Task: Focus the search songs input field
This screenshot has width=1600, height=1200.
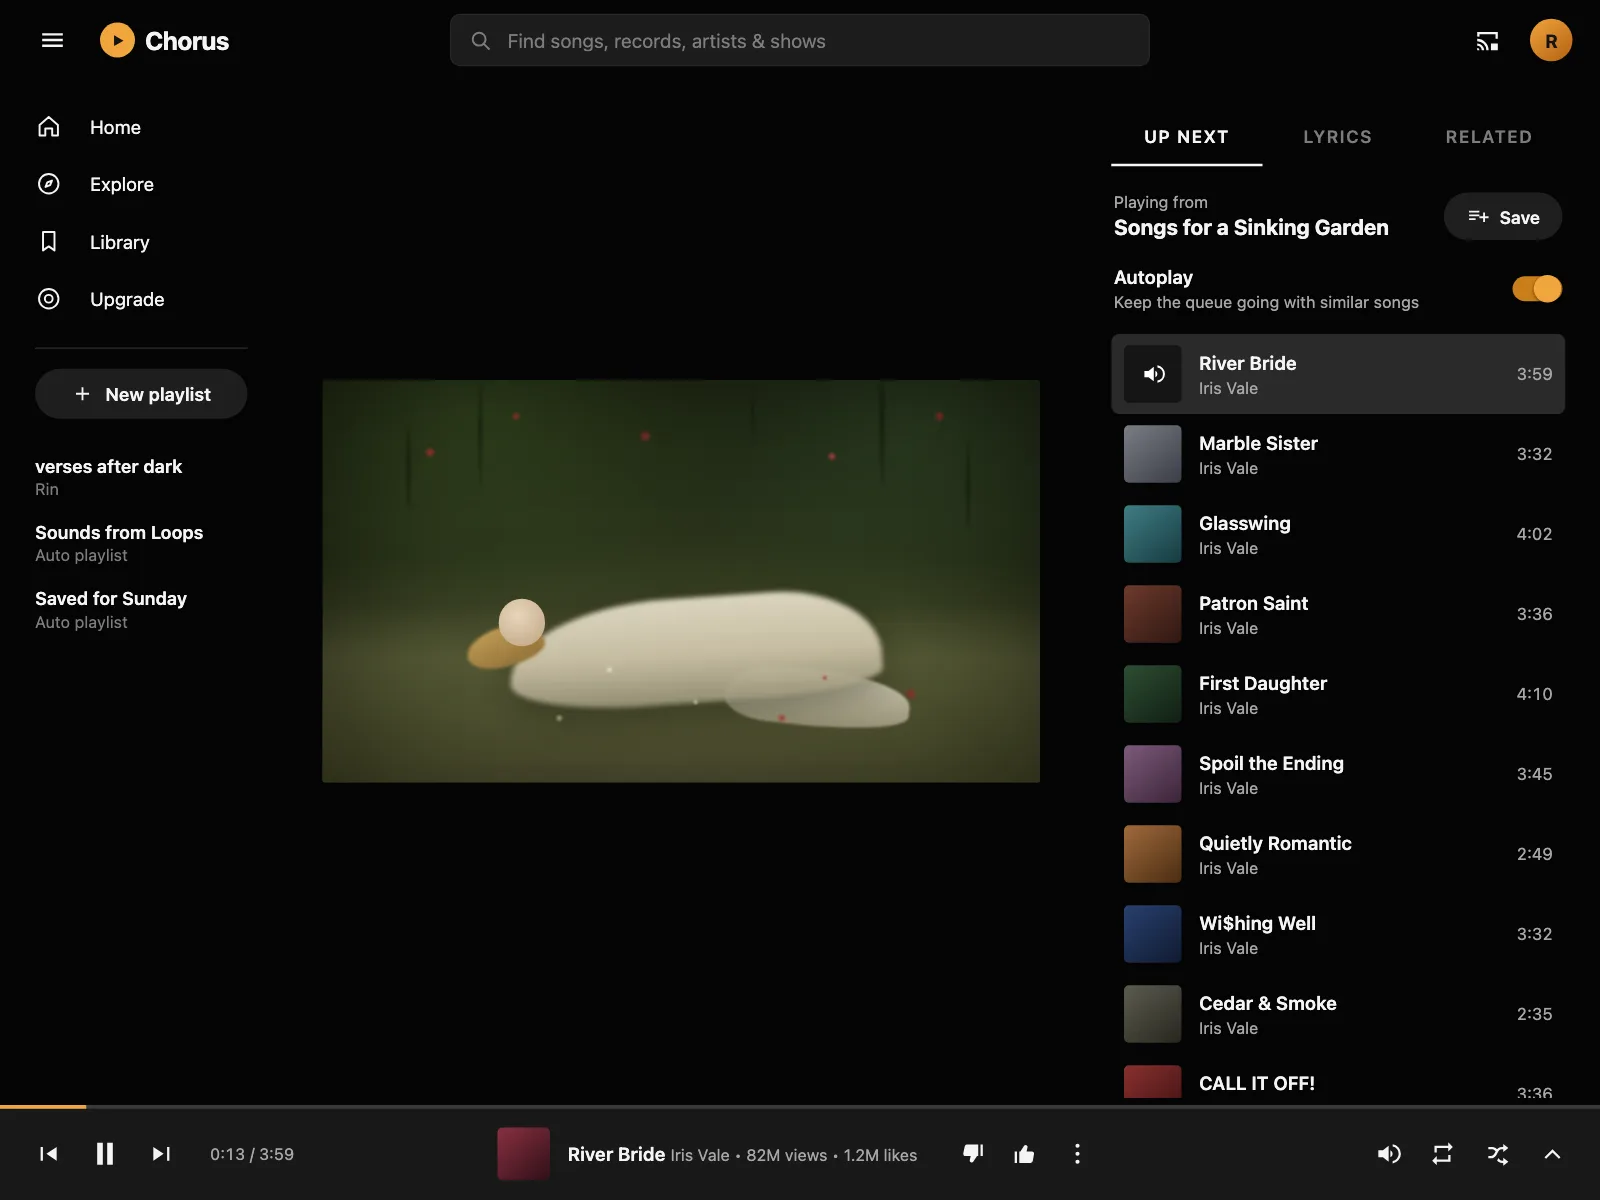Action: coord(800,41)
